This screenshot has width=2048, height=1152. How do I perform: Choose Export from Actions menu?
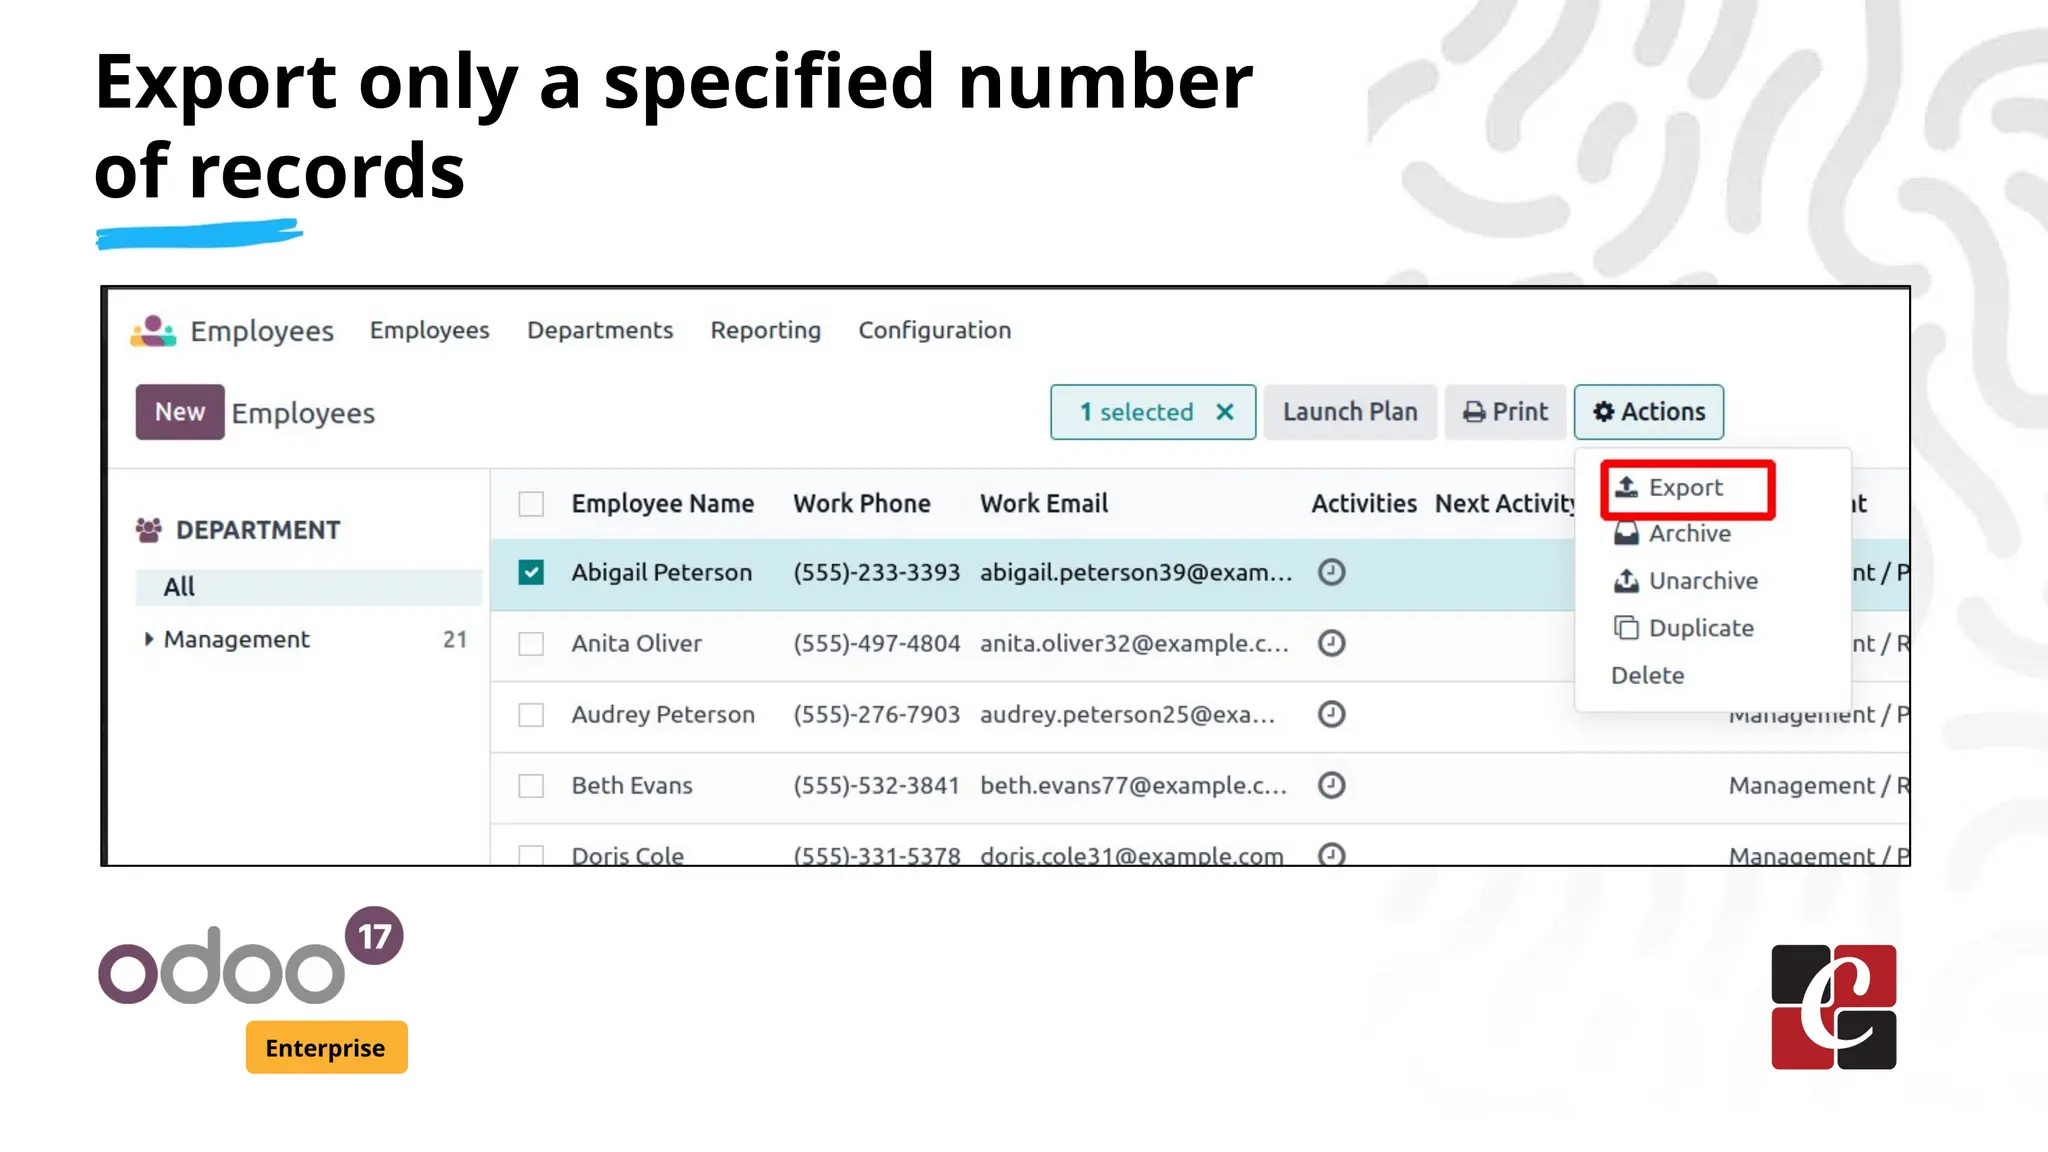tap(1687, 488)
